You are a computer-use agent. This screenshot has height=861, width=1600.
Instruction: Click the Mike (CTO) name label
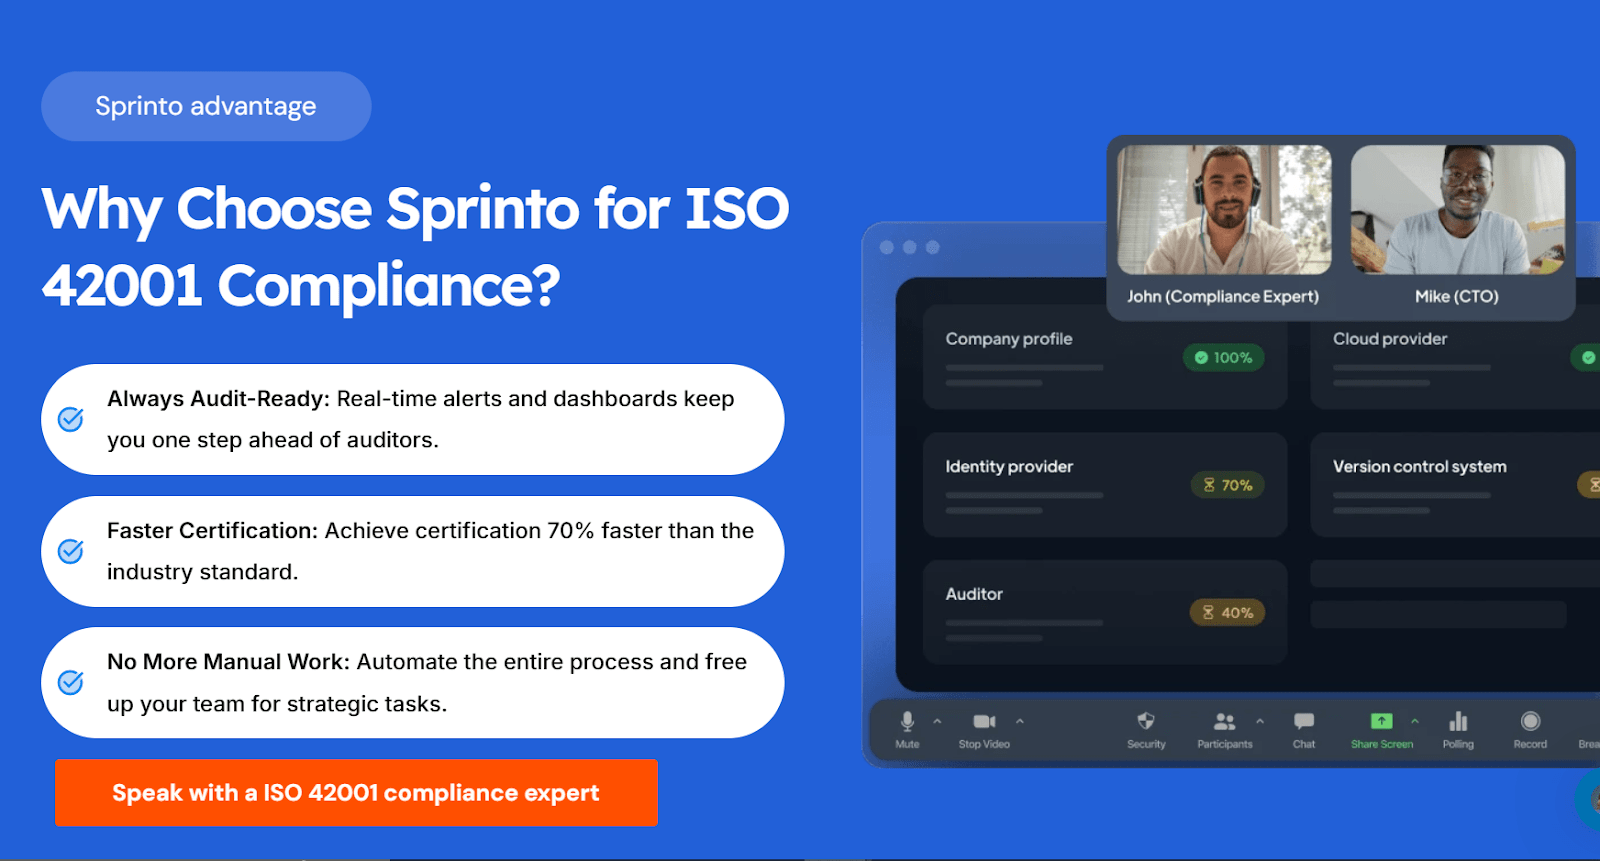[1457, 296]
